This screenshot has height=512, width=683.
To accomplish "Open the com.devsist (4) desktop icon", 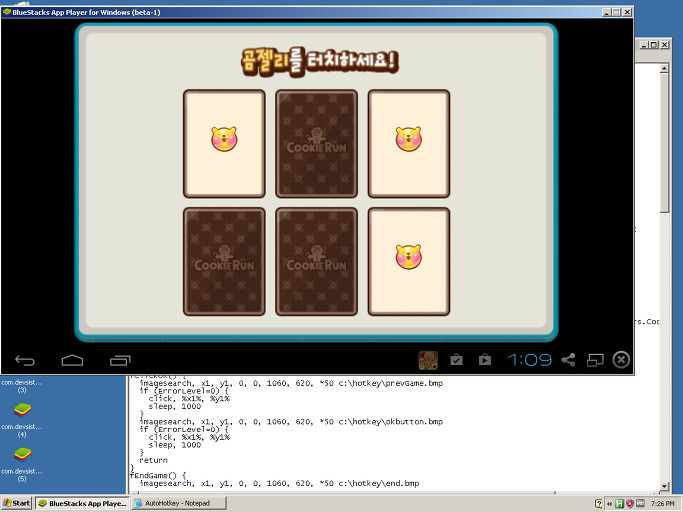I will click(x=22, y=420).
